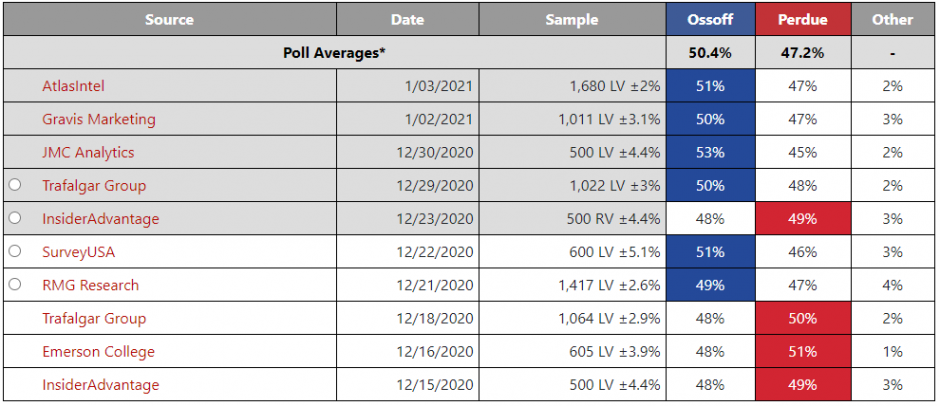Viewport: 940px width, 406px height.
Task: Click the Date column header
Action: pyautogui.click(x=407, y=19)
